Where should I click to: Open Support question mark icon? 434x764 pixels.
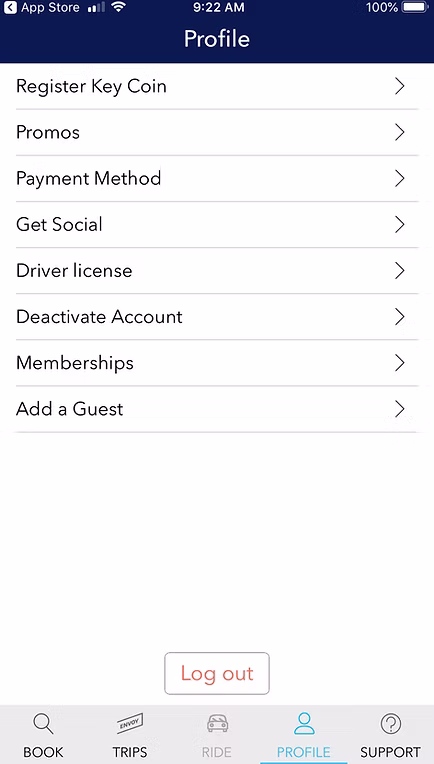(391, 724)
